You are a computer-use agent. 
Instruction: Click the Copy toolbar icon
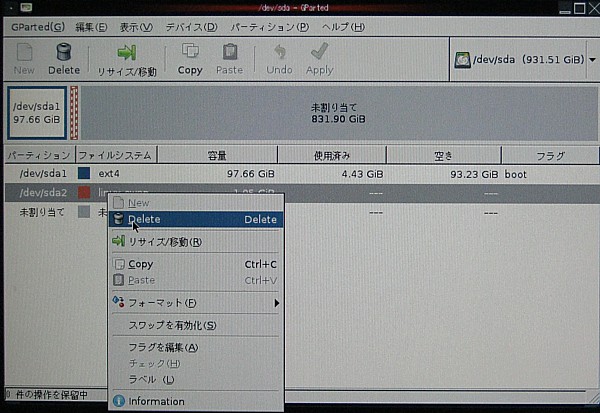tap(190, 51)
